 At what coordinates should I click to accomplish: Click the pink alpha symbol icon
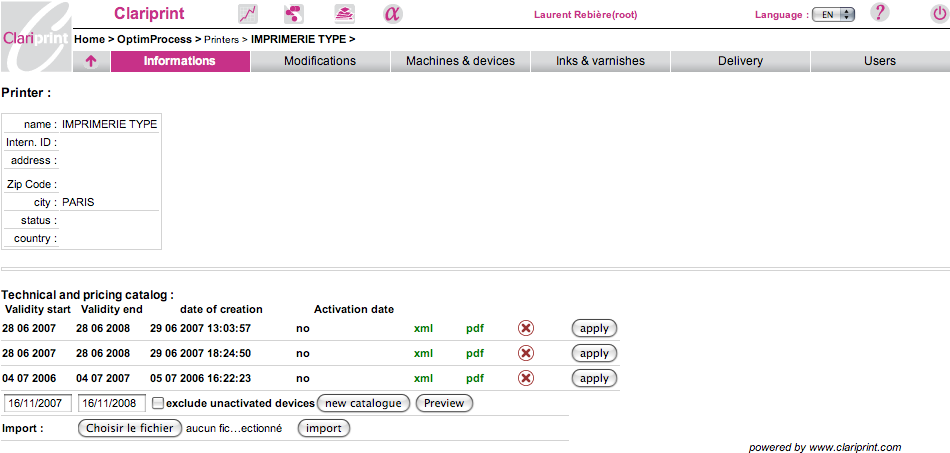(393, 14)
